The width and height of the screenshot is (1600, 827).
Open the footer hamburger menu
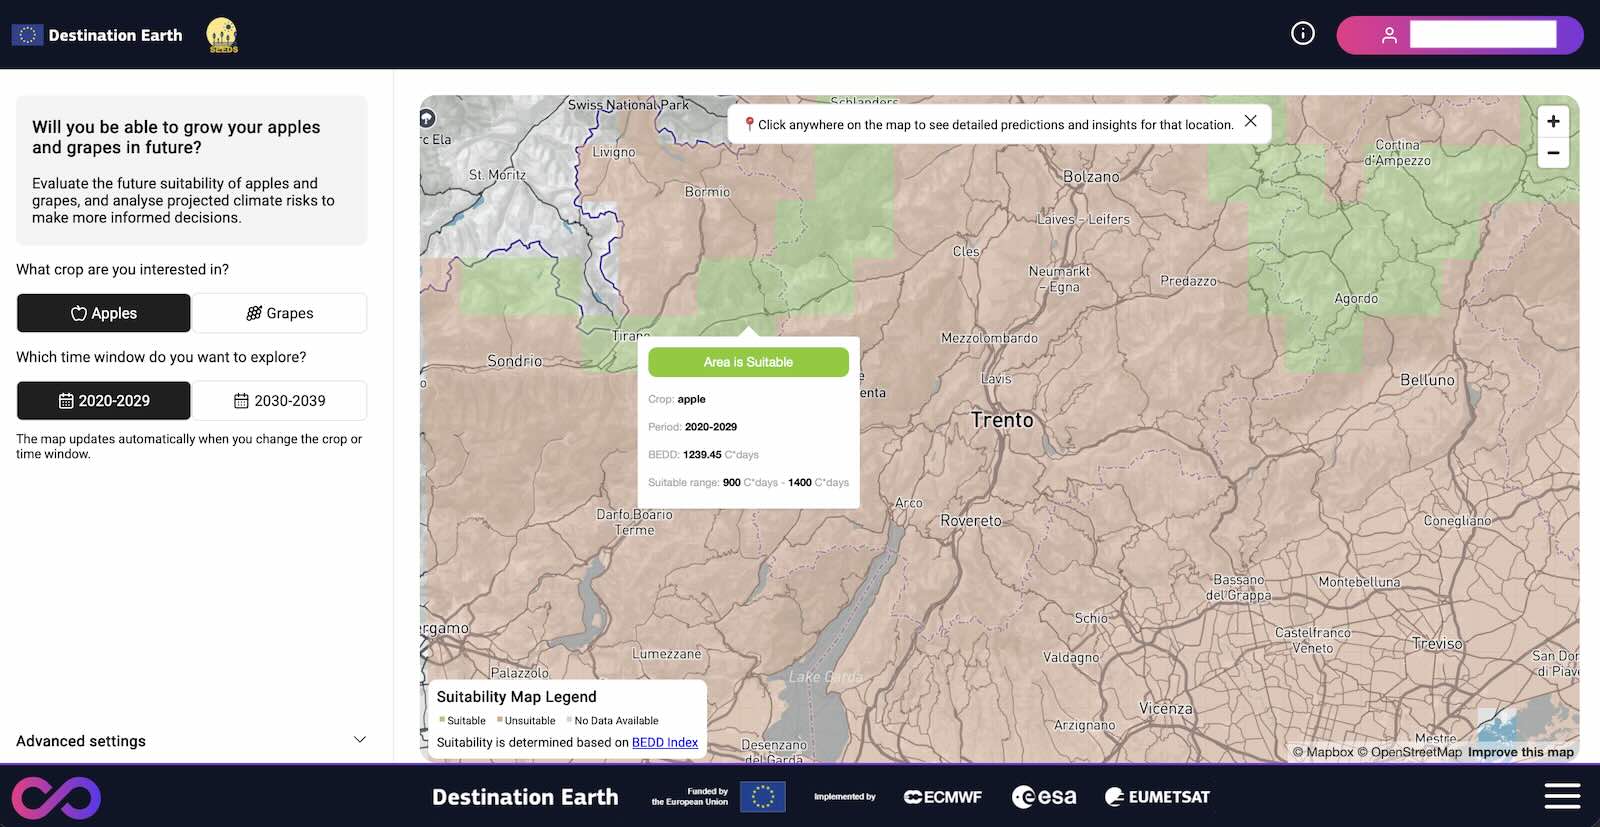(1562, 796)
